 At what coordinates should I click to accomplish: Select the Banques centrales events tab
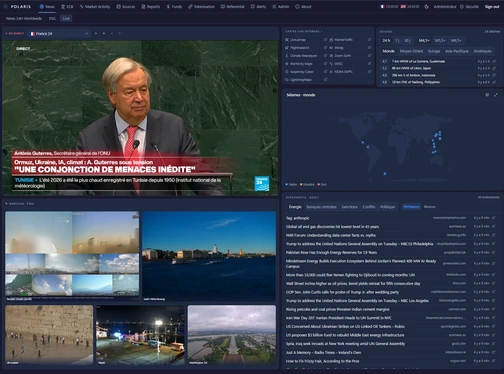point(321,207)
